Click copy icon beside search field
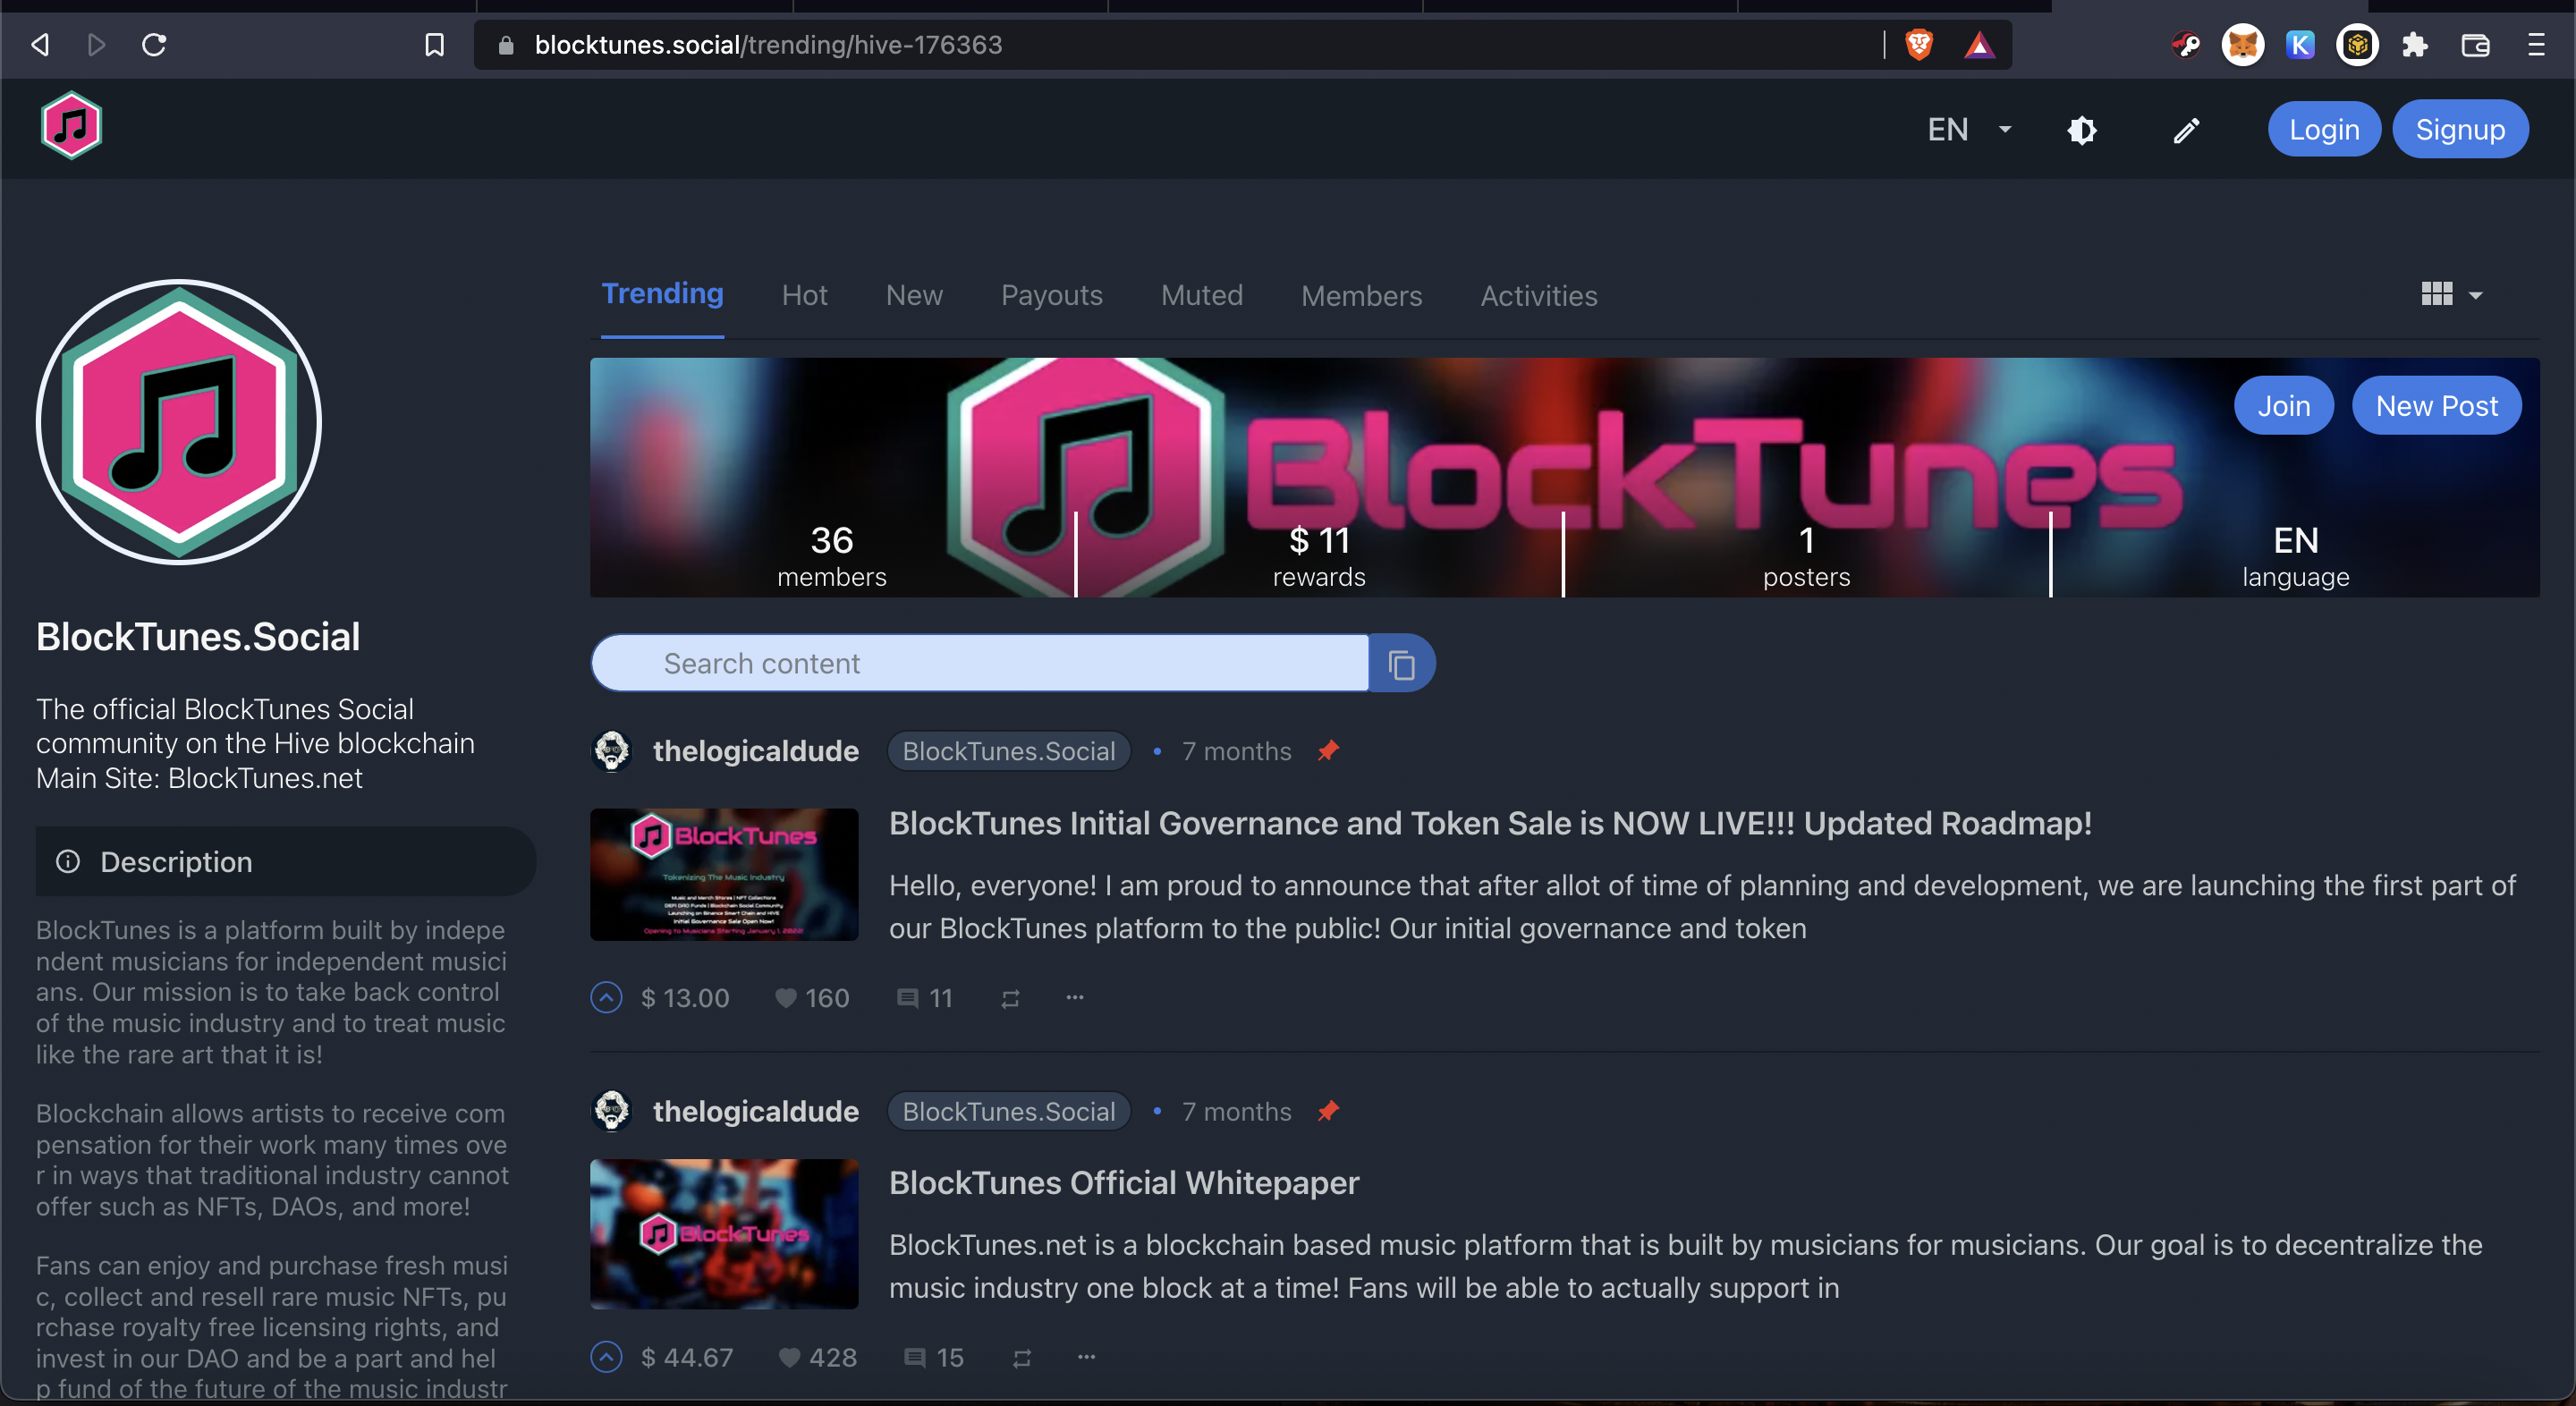The height and width of the screenshot is (1406, 2576). tap(1402, 664)
